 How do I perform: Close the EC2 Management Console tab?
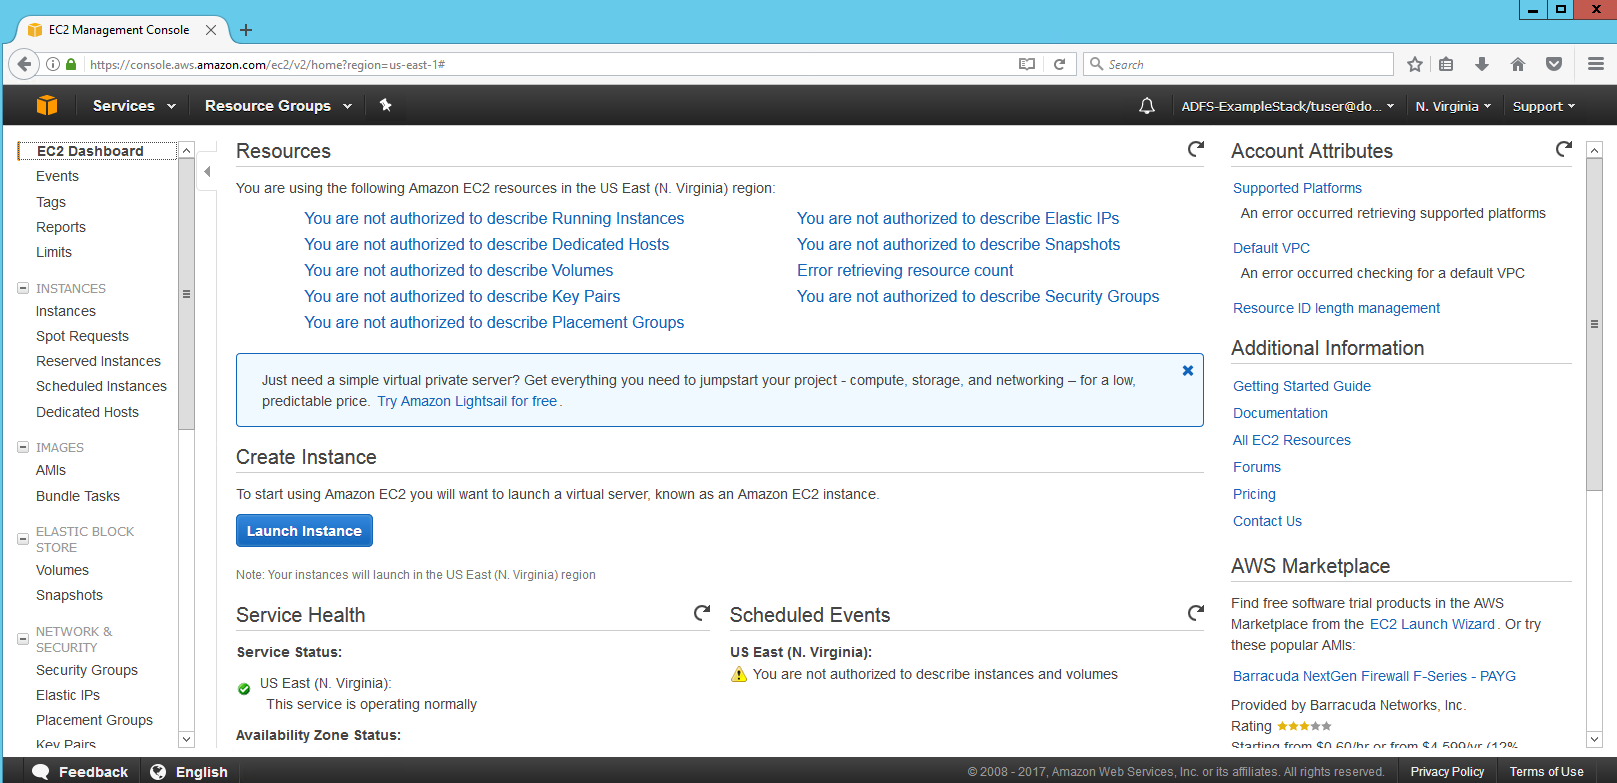pos(211,30)
